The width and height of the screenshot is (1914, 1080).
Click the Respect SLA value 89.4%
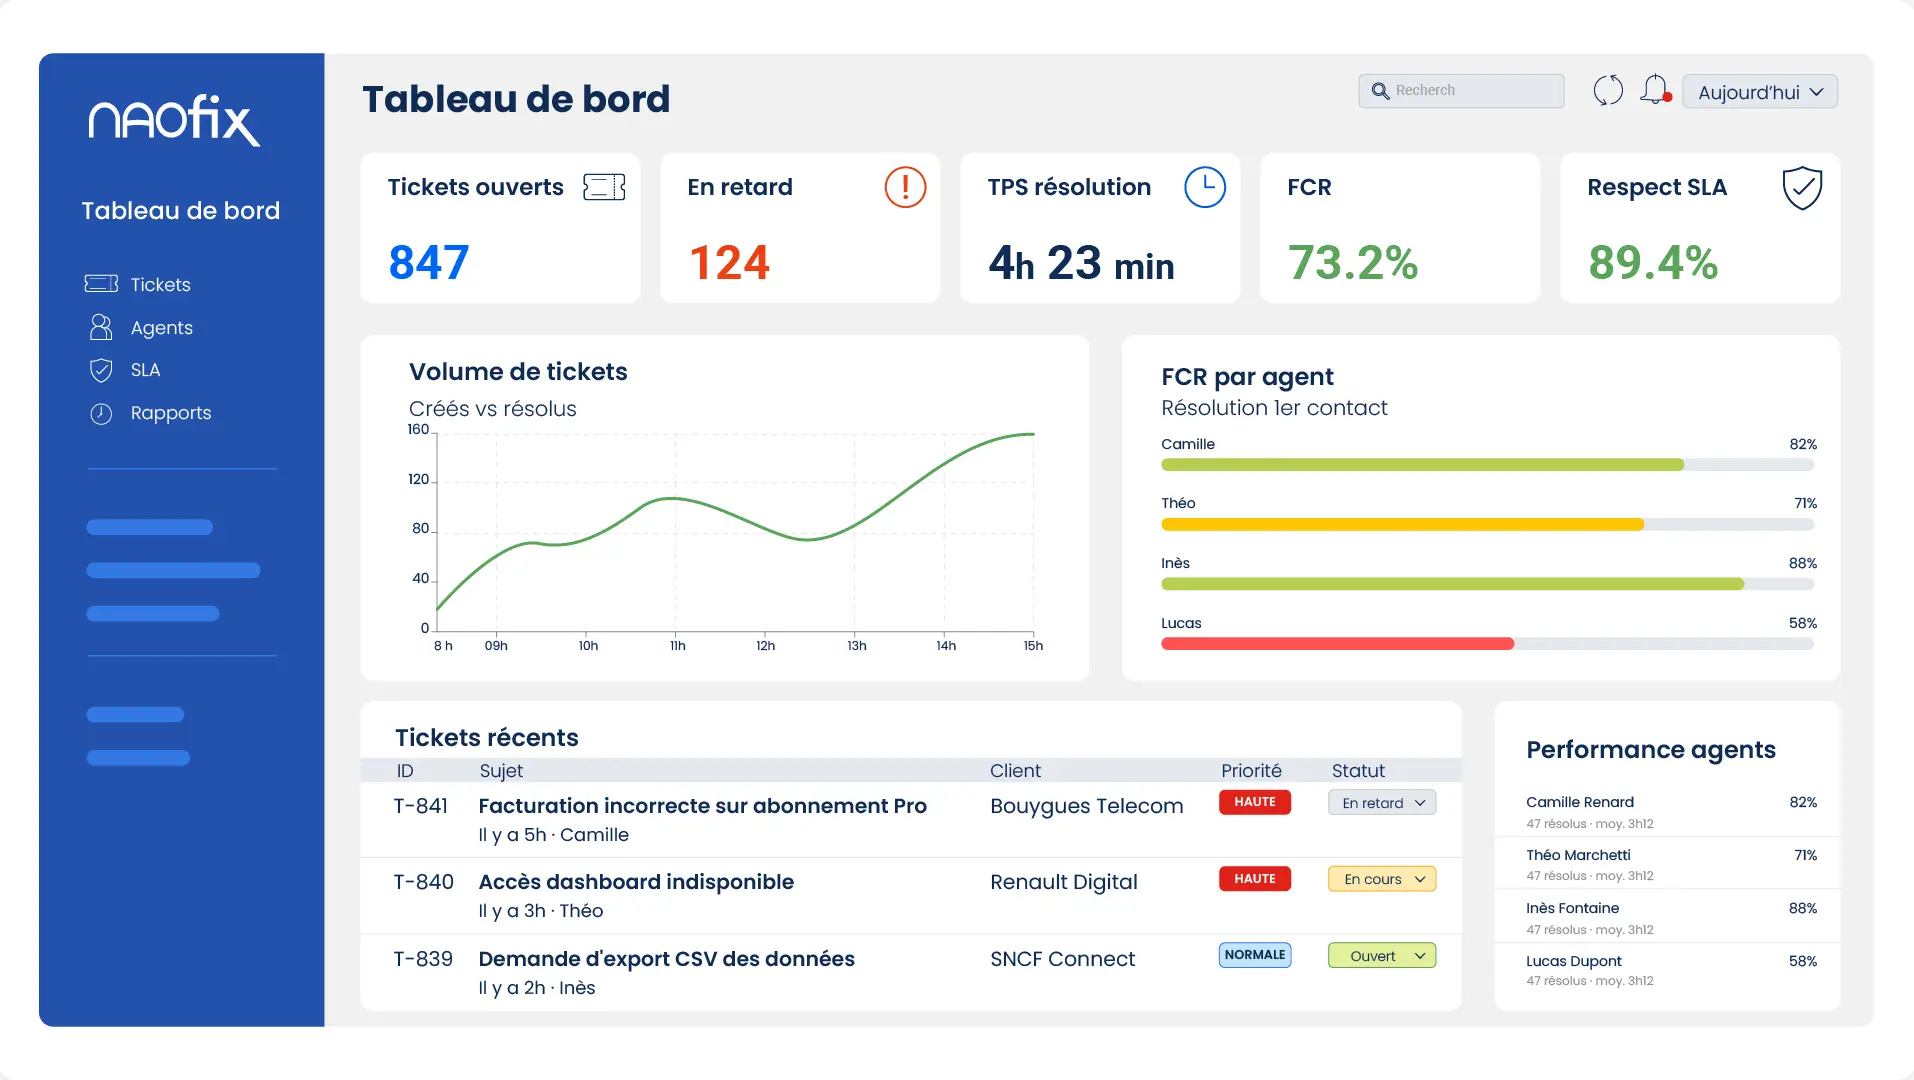click(x=1652, y=263)
